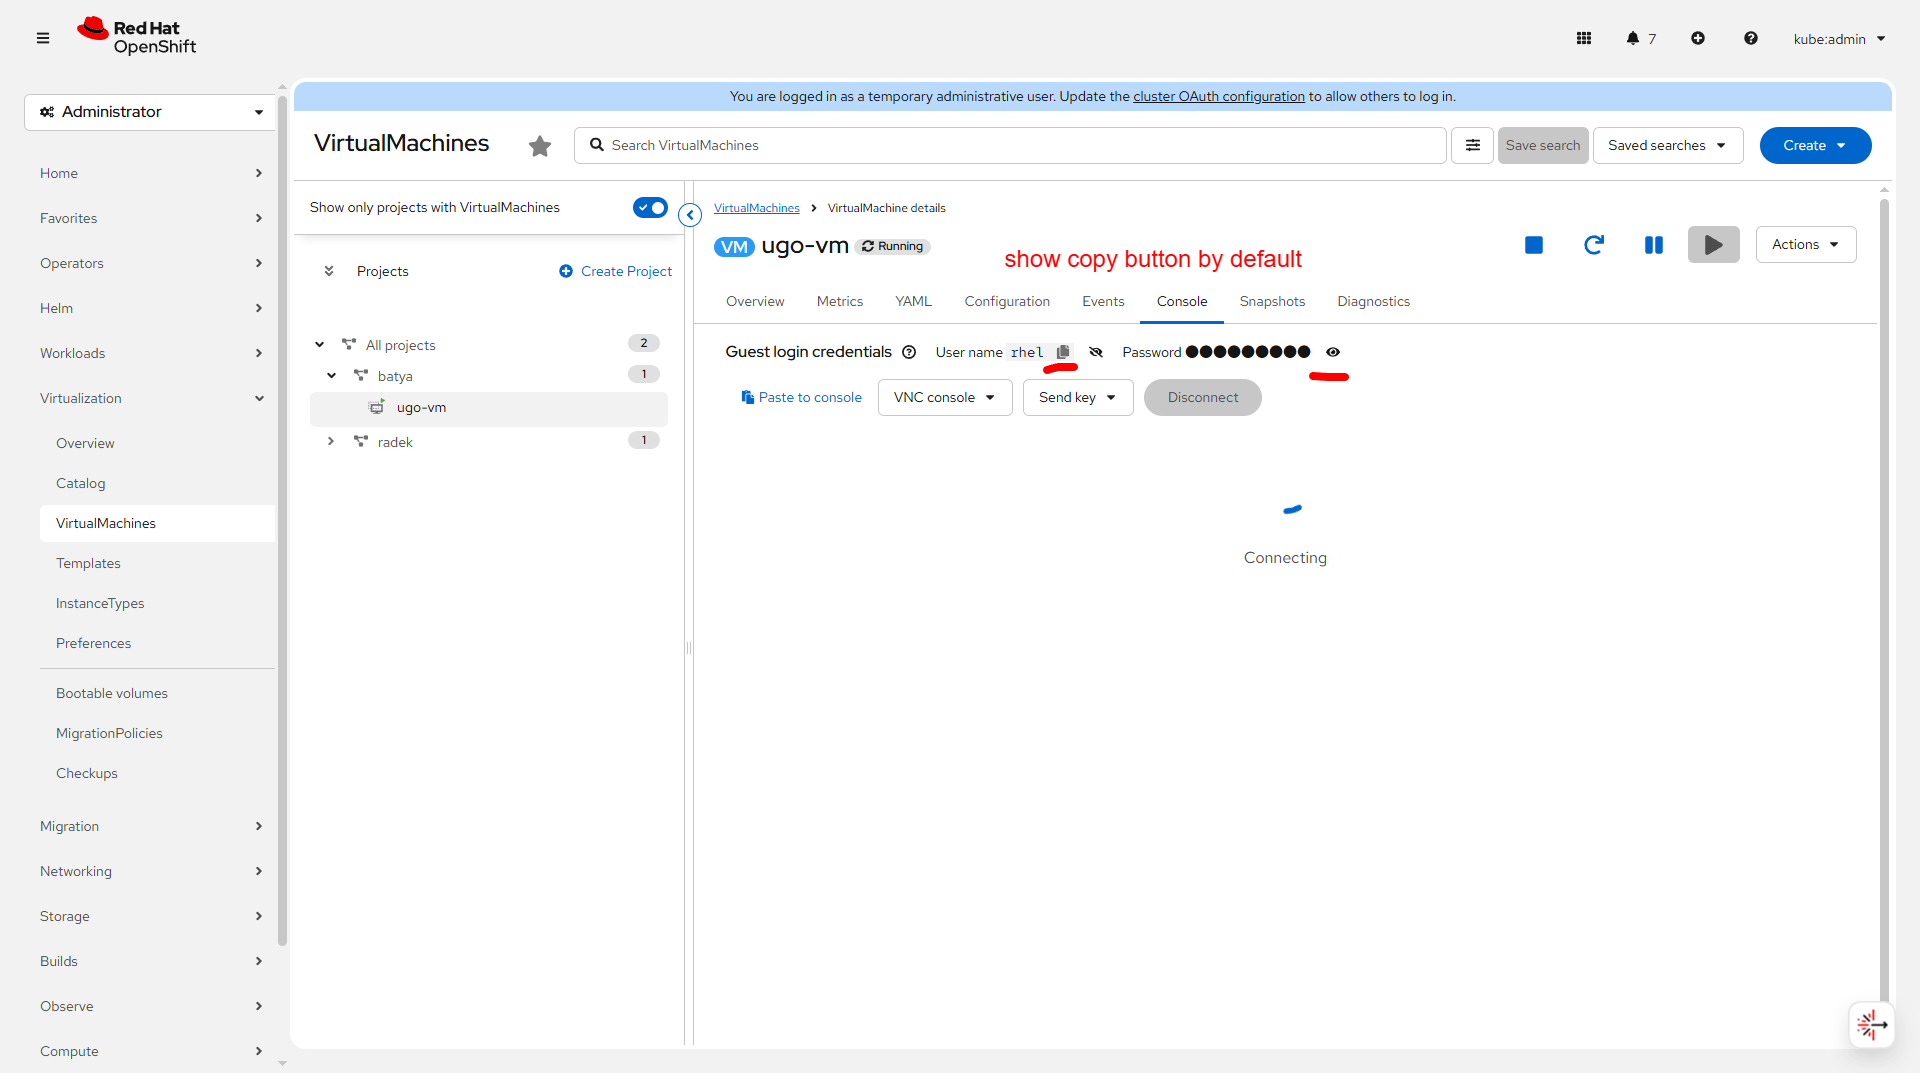This screenshot has width=1920, height=1073.
Task: Switch to the Events tab
Action: click(x=1103, y=301)
